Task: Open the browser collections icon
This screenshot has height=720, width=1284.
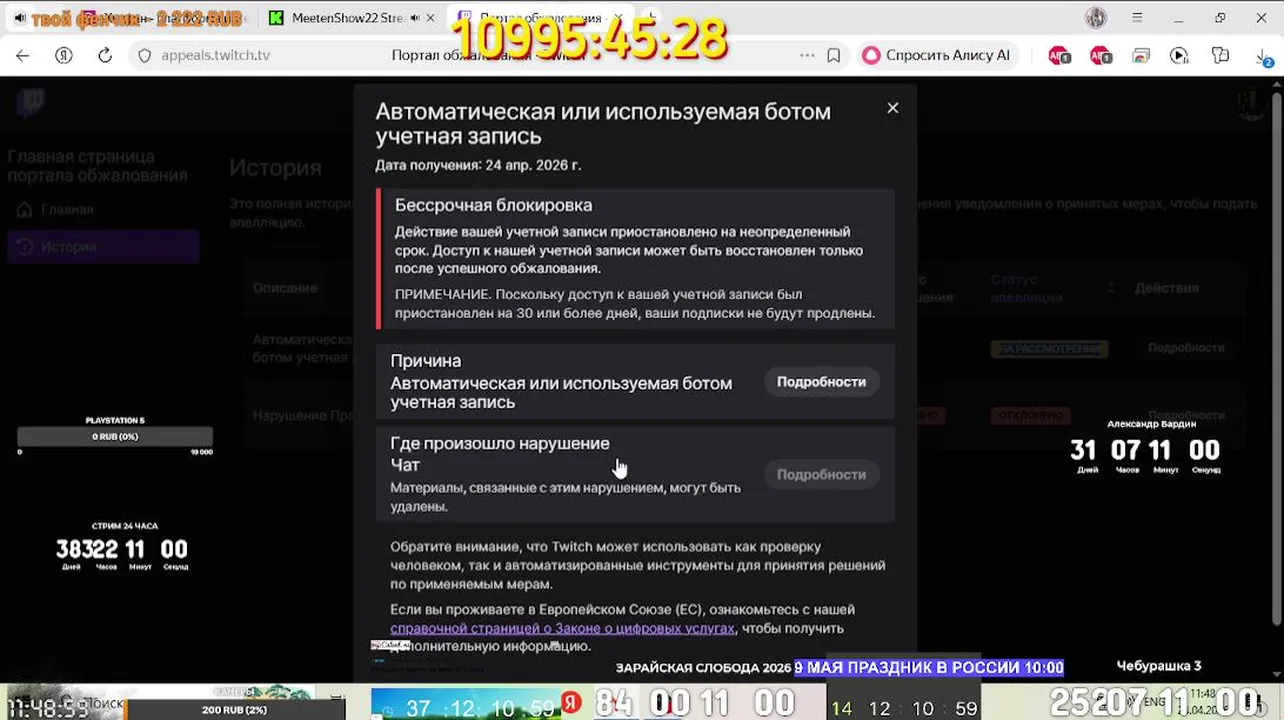Action: pyautogui.click(x=1220, y=55)
